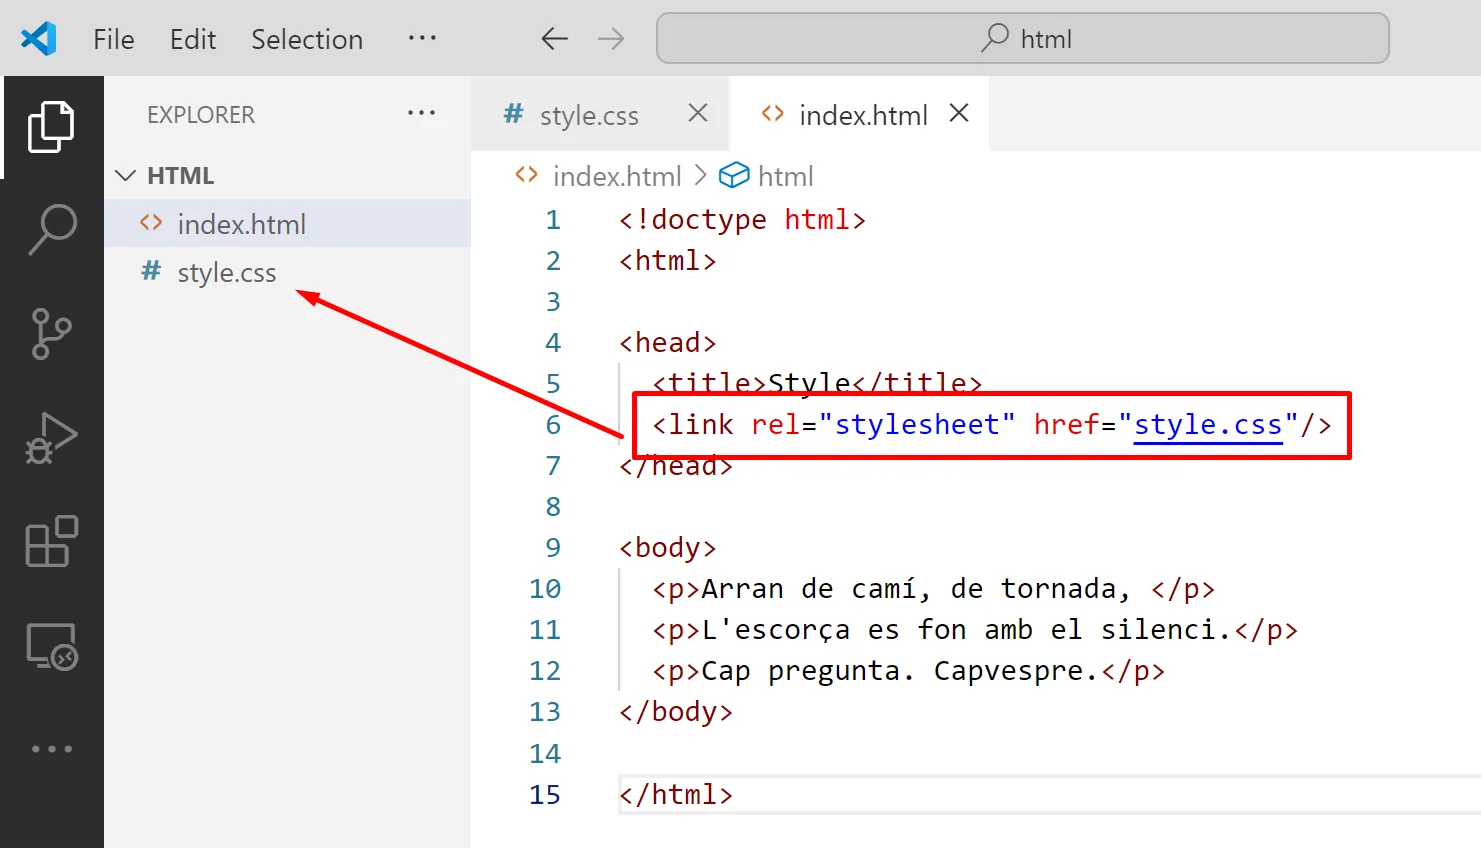Open the File menu

point(113,39)
